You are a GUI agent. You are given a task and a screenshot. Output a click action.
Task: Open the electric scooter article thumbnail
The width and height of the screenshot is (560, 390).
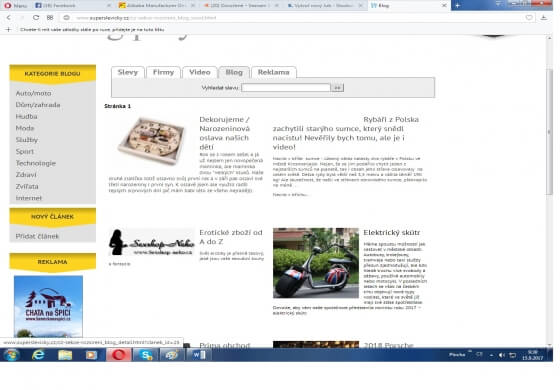(316, 263)
